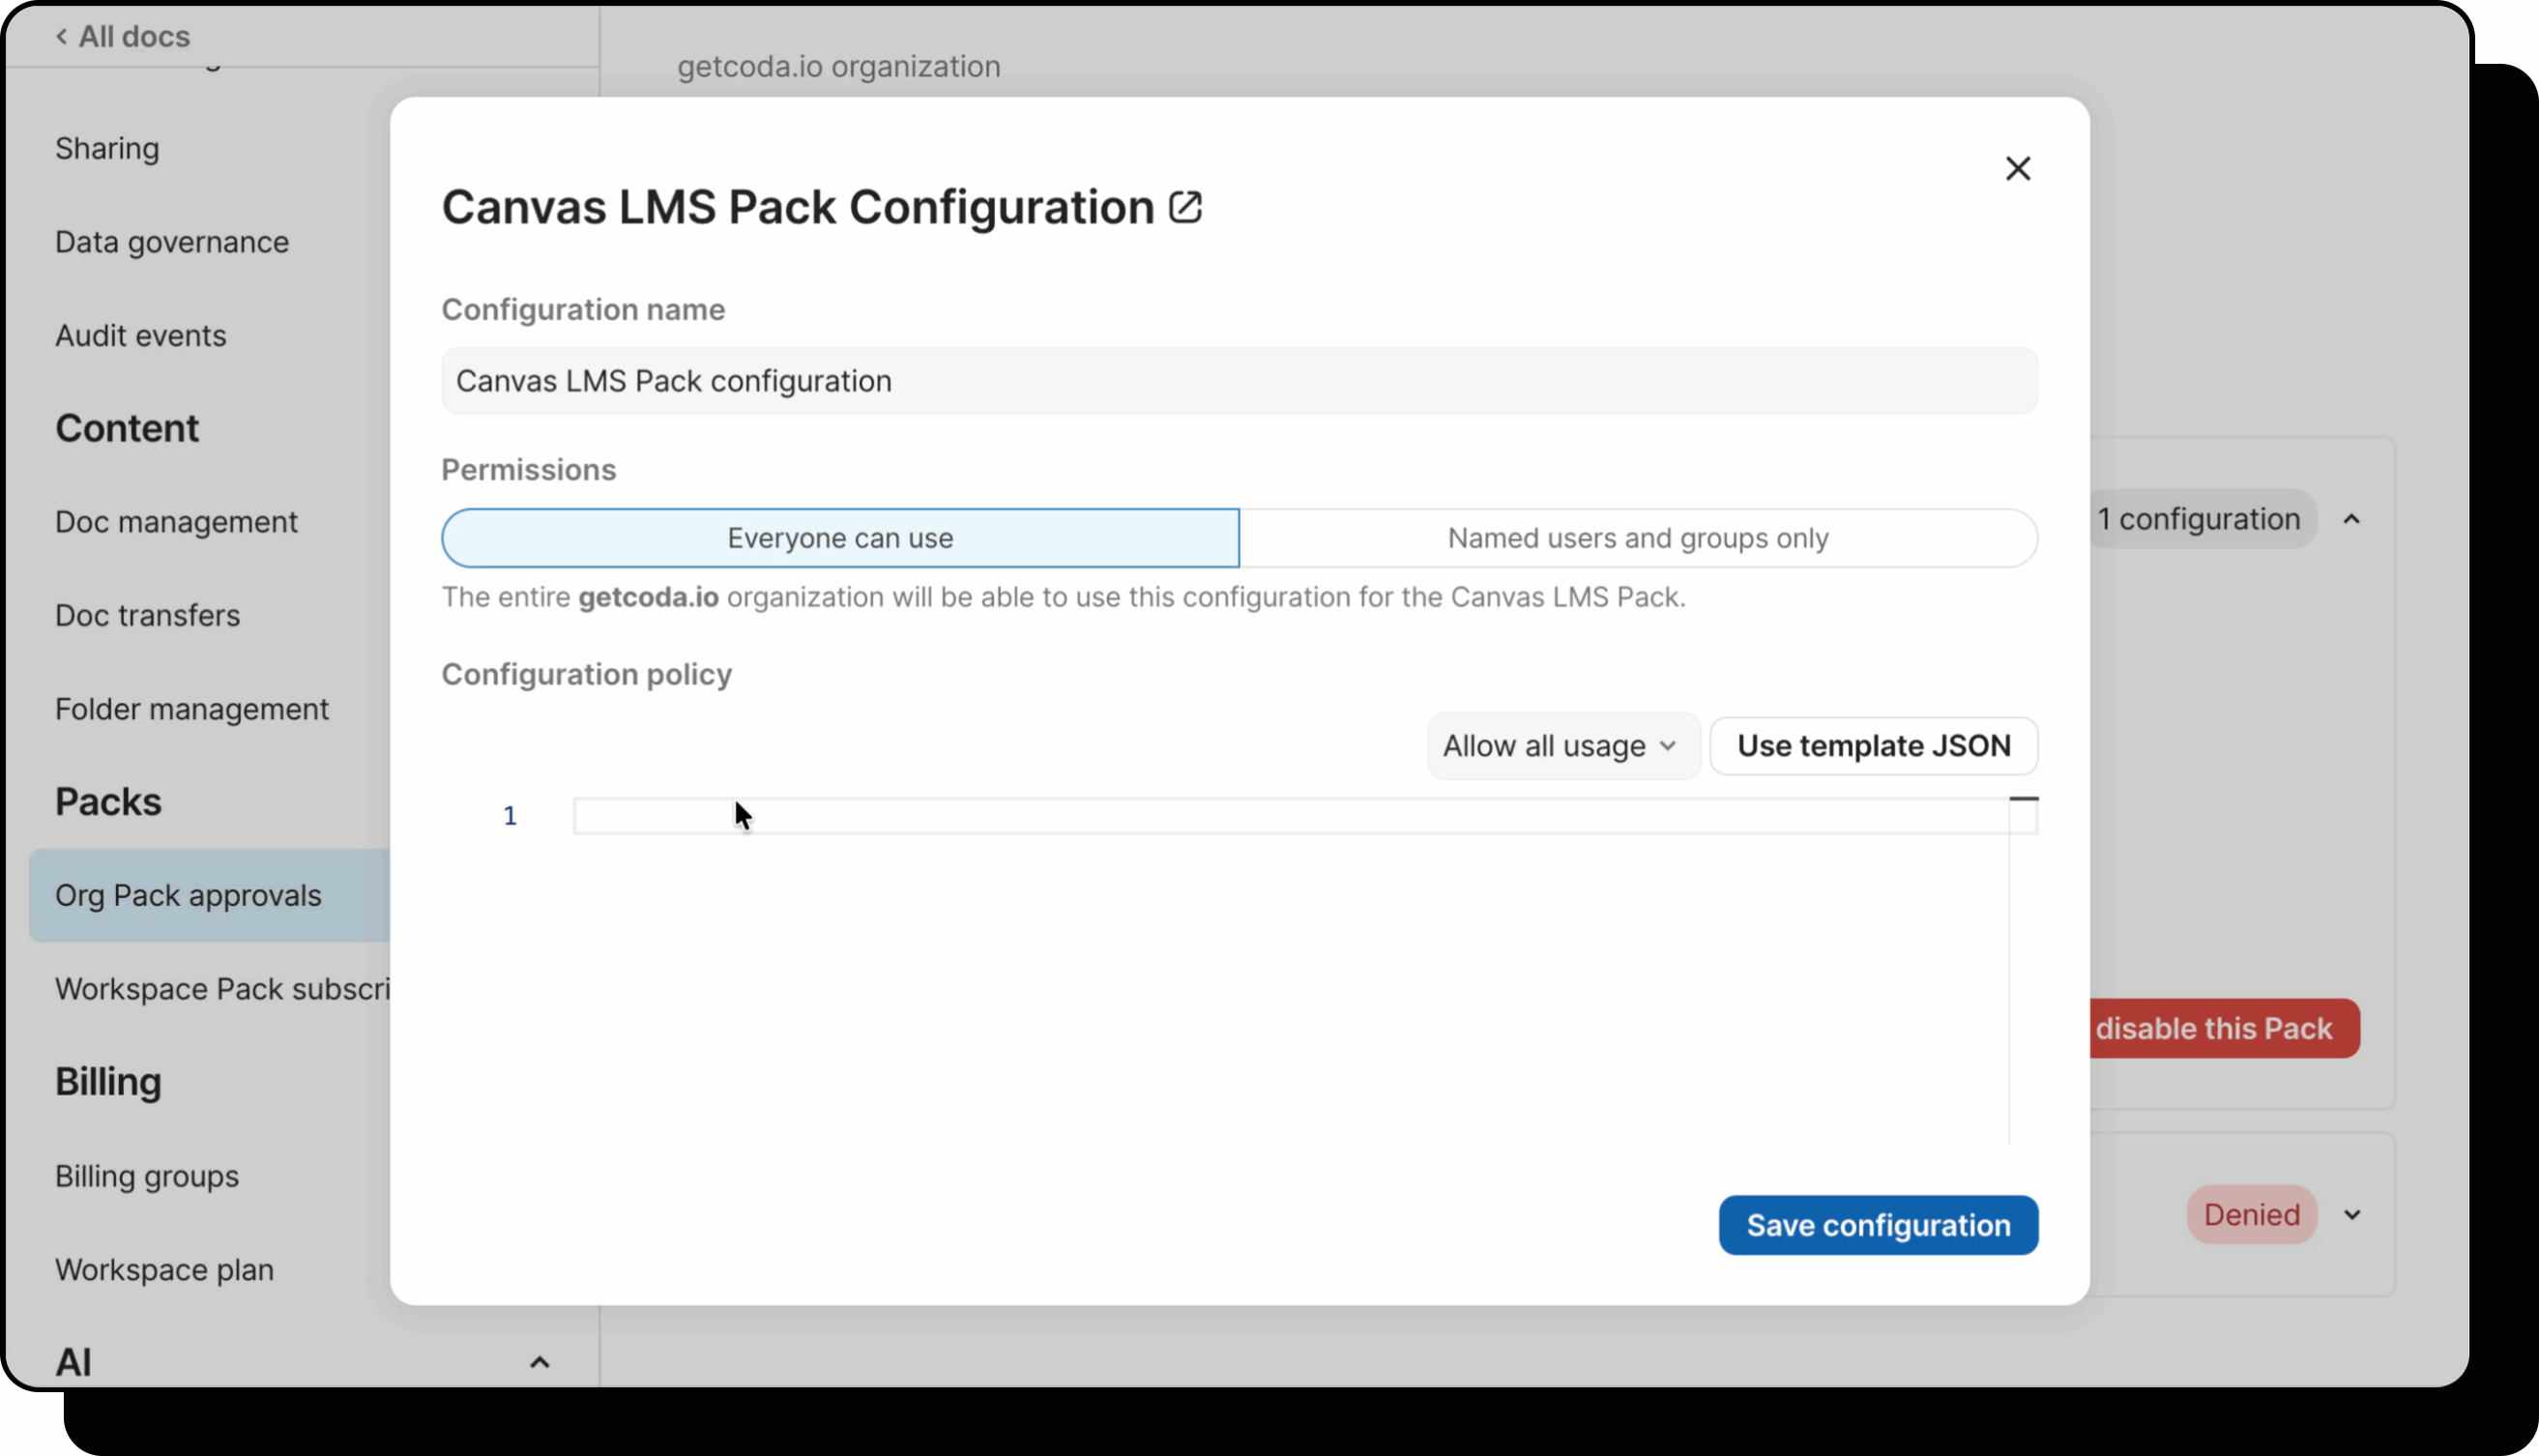This screenshot has height=1456, width=2539.
Task: Click the disable this Pack button
Action: tap(2225, 1028)
